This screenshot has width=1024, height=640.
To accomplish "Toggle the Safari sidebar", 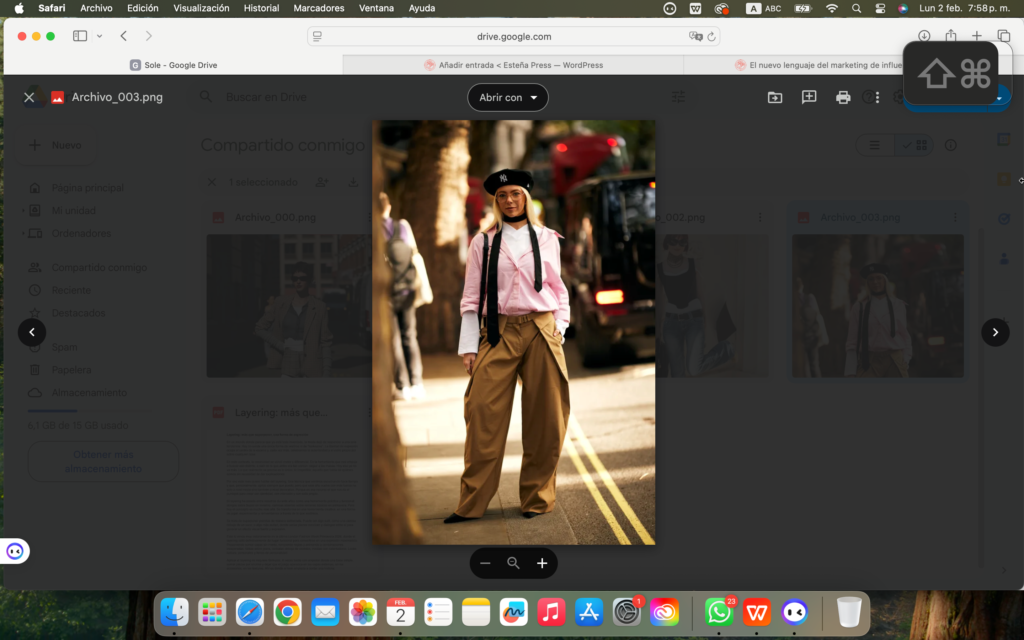I will tap(80, 36).
